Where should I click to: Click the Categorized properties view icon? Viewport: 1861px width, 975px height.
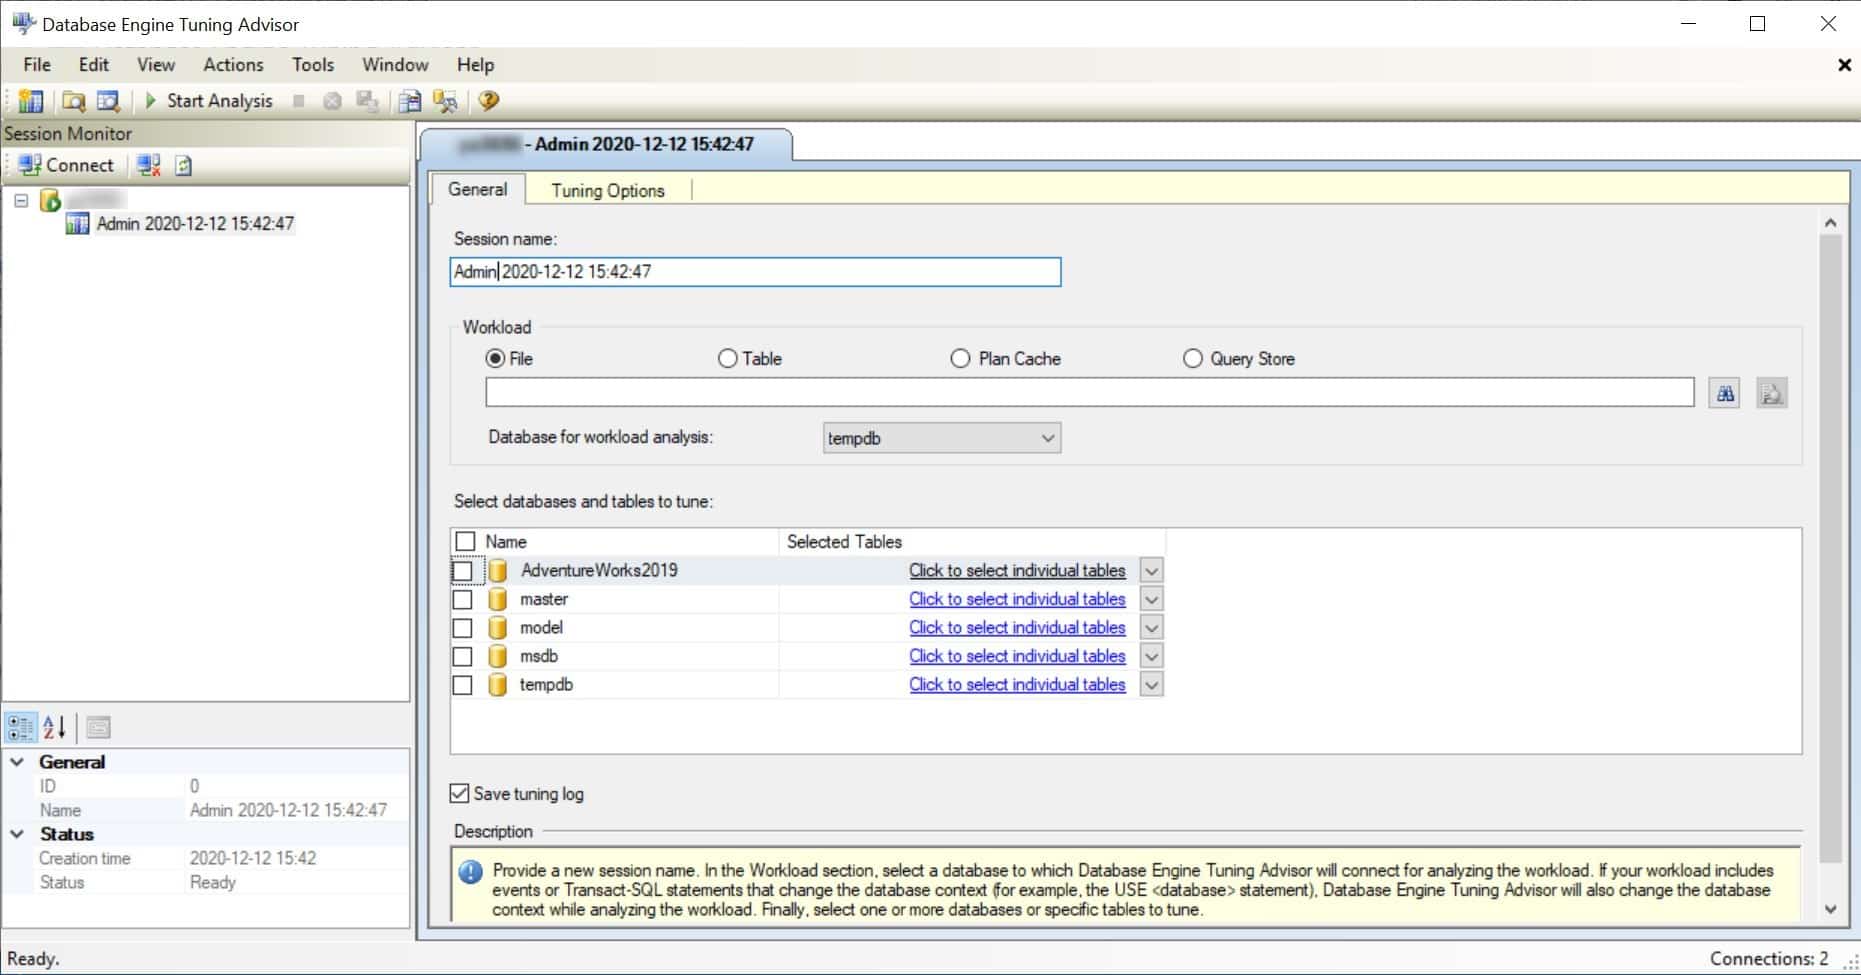(x=20, y=727)
